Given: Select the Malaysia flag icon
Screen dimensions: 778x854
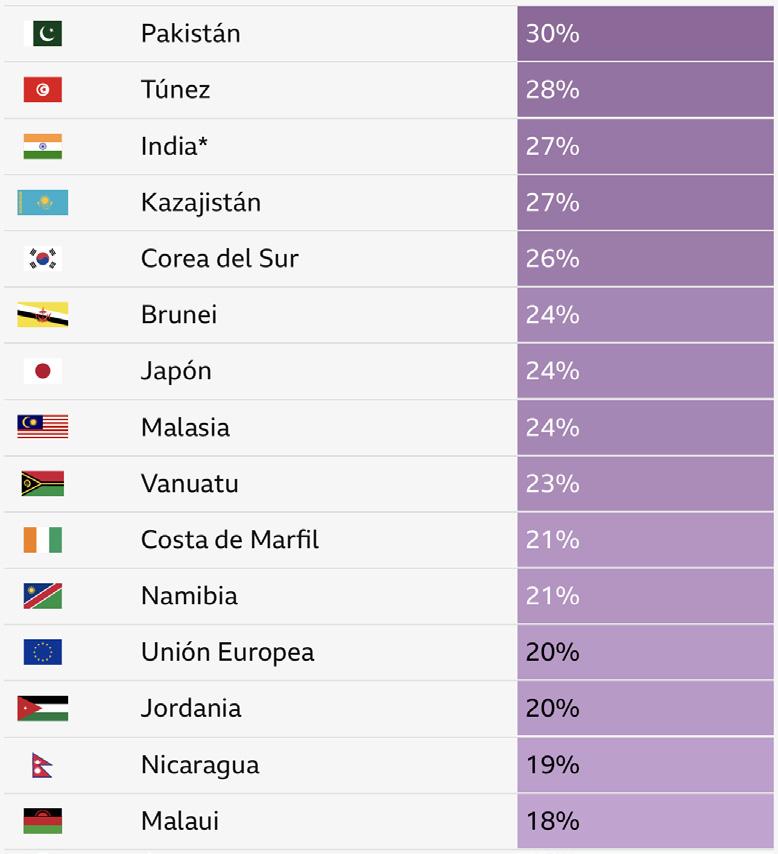Looking at the screenshot, I should point(43,427).
